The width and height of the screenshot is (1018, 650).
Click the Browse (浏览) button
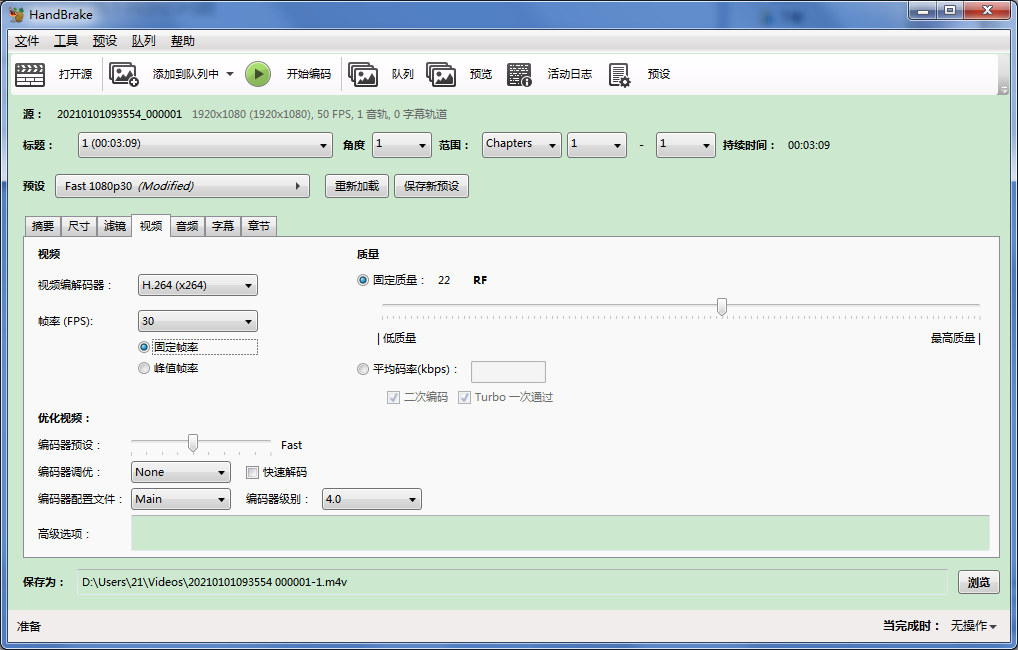coord(978,582)
